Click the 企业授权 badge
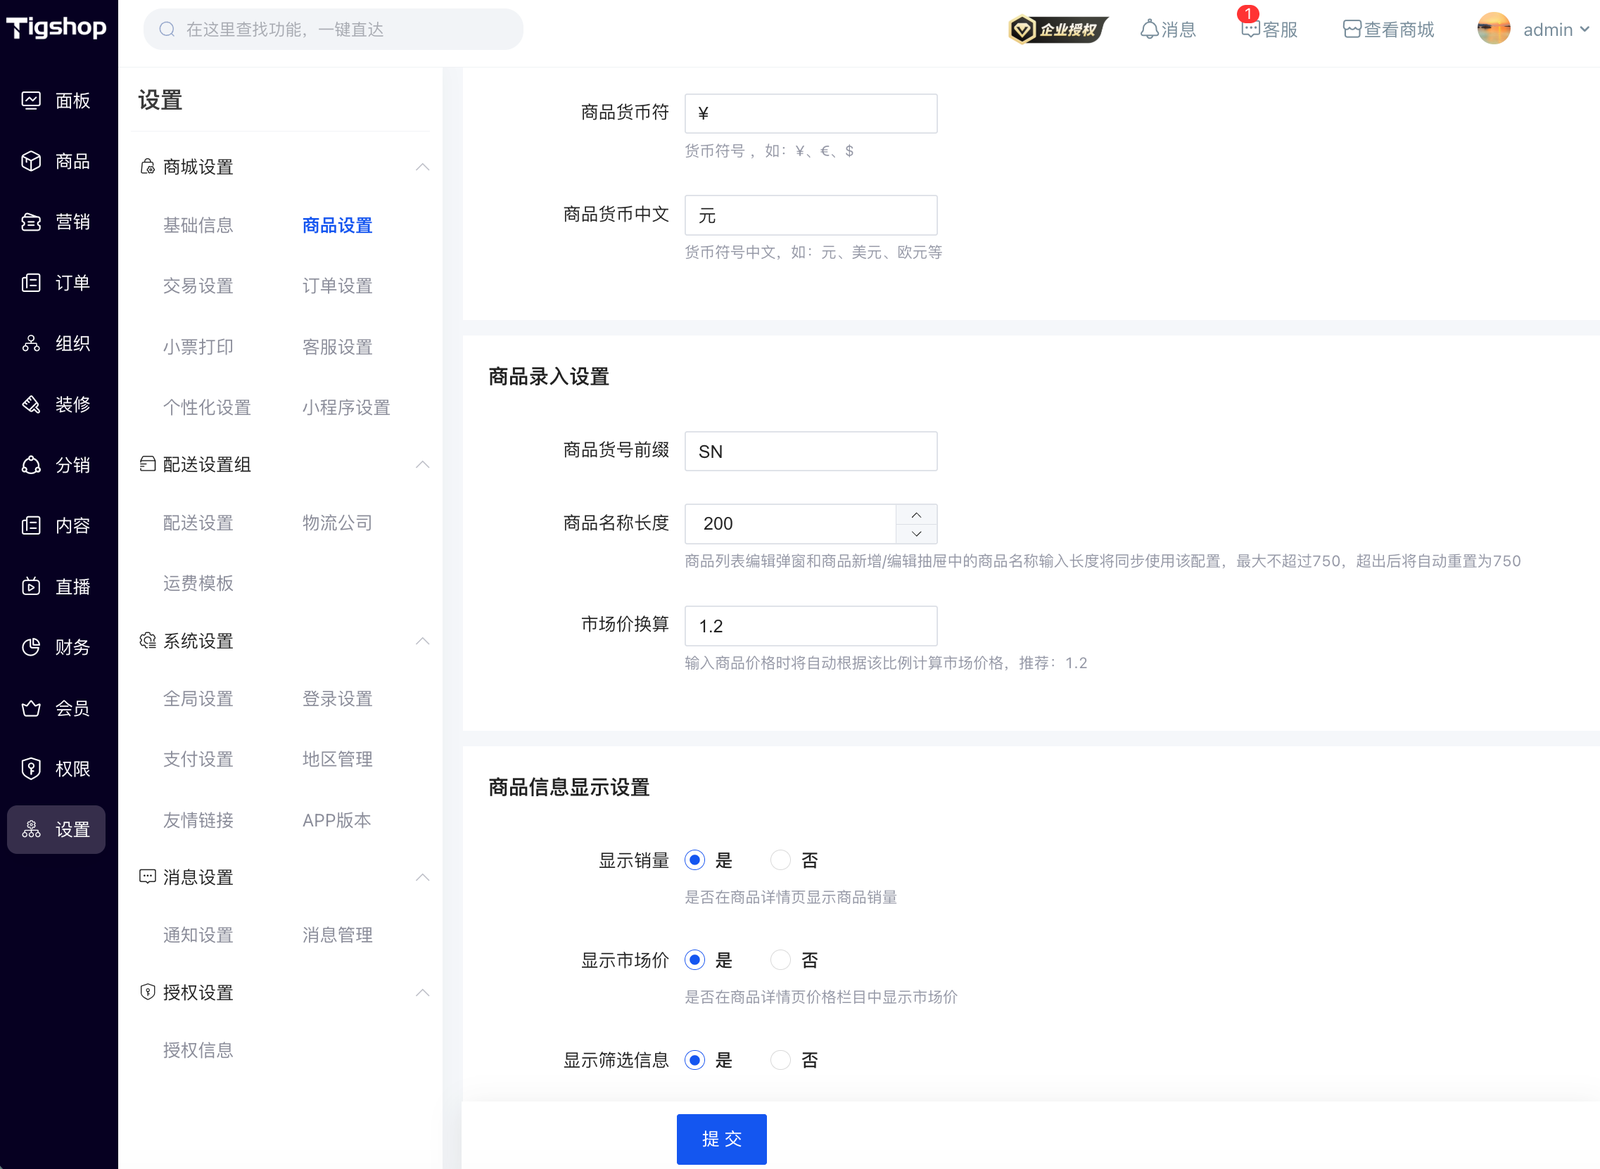1600x1169 pixels. [x=1057, y=30]
